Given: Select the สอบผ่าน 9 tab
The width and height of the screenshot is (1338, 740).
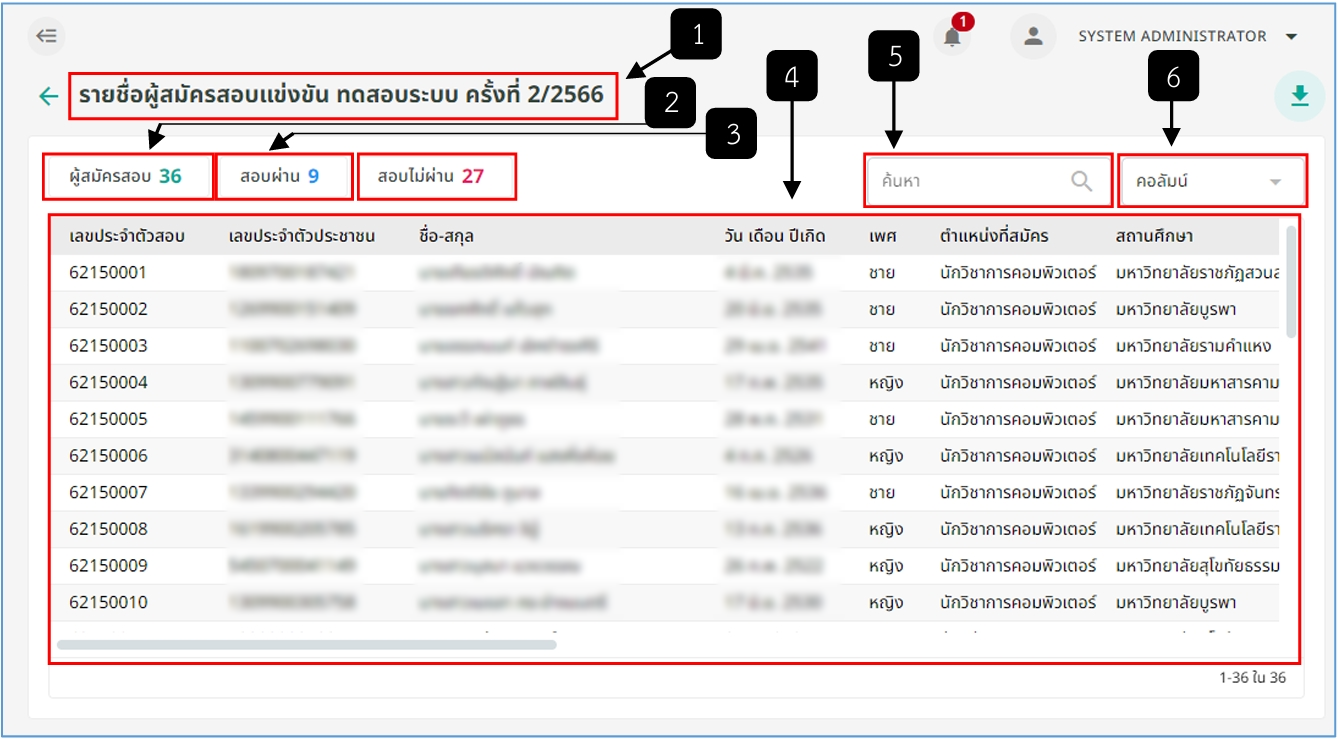Looking at the screenshot, I should coord(284,177).
